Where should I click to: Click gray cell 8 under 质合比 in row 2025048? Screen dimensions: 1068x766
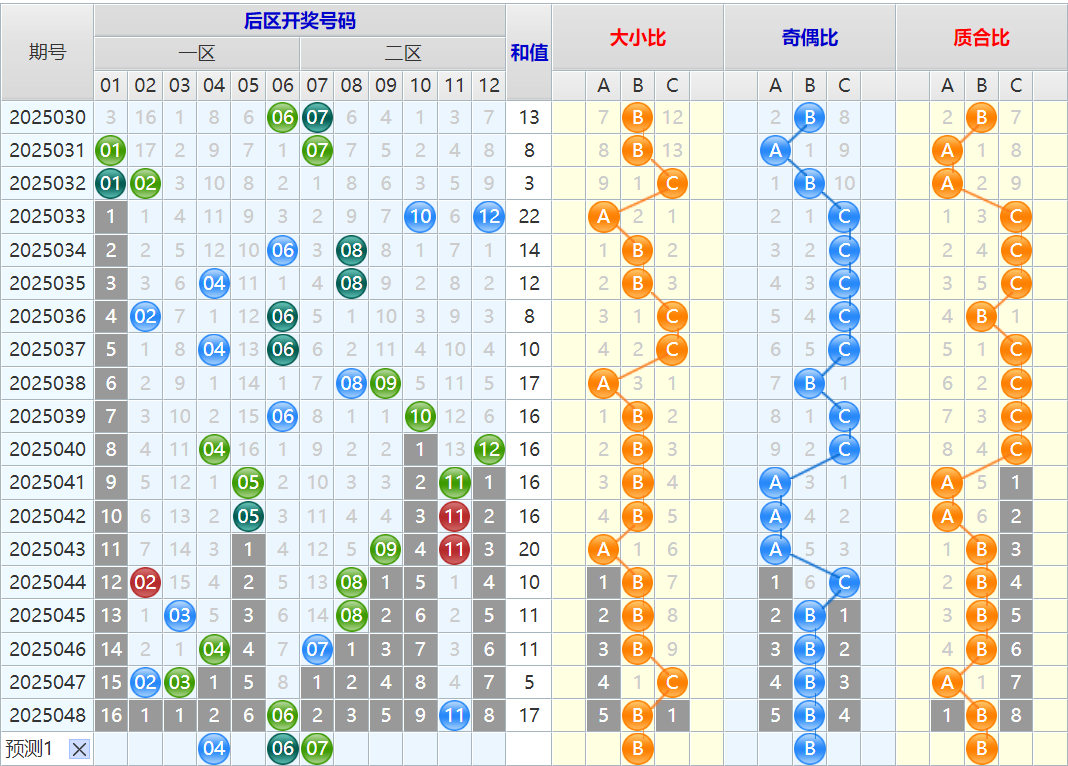1016,715
